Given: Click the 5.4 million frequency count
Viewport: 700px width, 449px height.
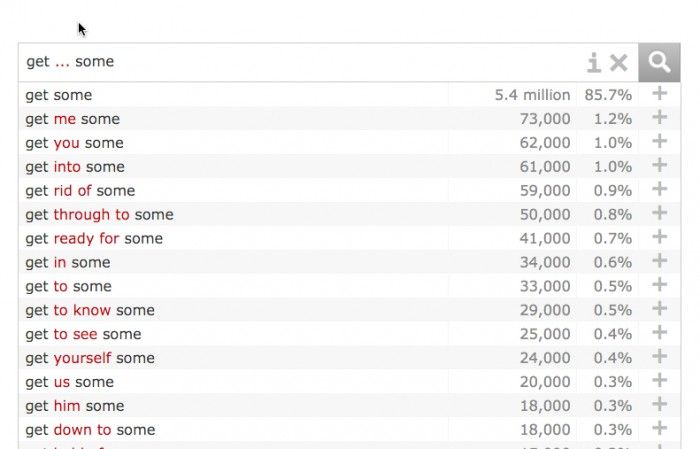Looking at the screenshot, I should pos(532,95).
